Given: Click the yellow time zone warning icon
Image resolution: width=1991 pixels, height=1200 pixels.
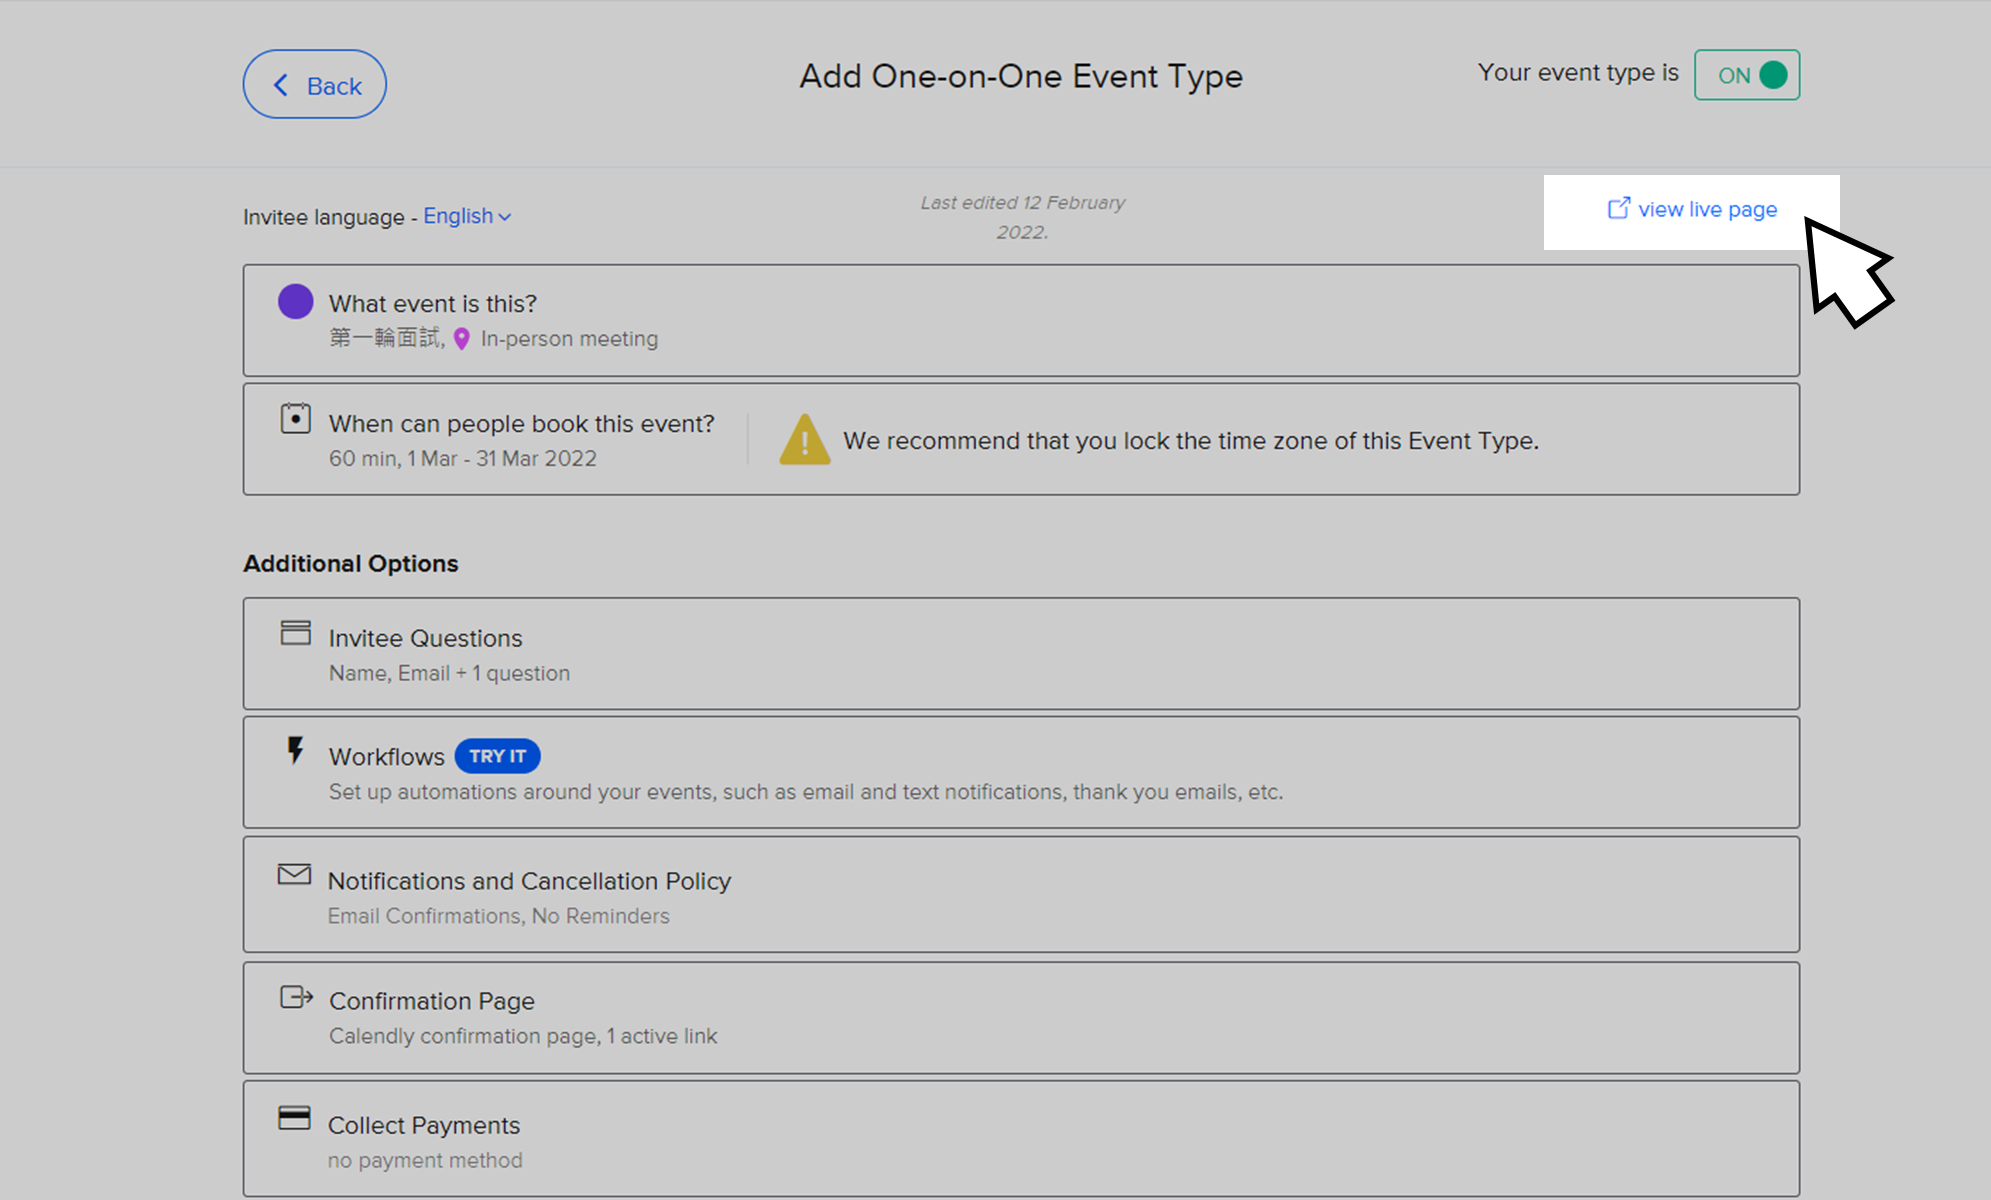Looking at the screenshot, I should (x=804, y=440).
